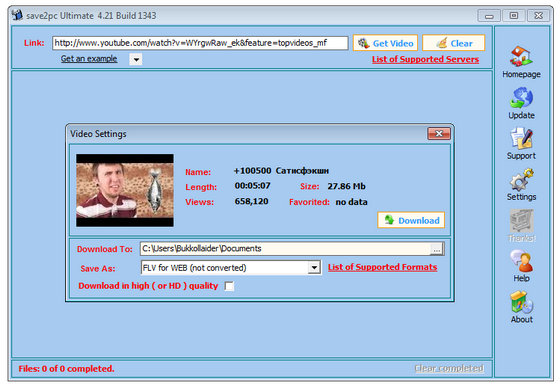This screenshot has width=560, height=389.
Task: Click the Thanks shopping cart icon
Action: coord(521,221)
